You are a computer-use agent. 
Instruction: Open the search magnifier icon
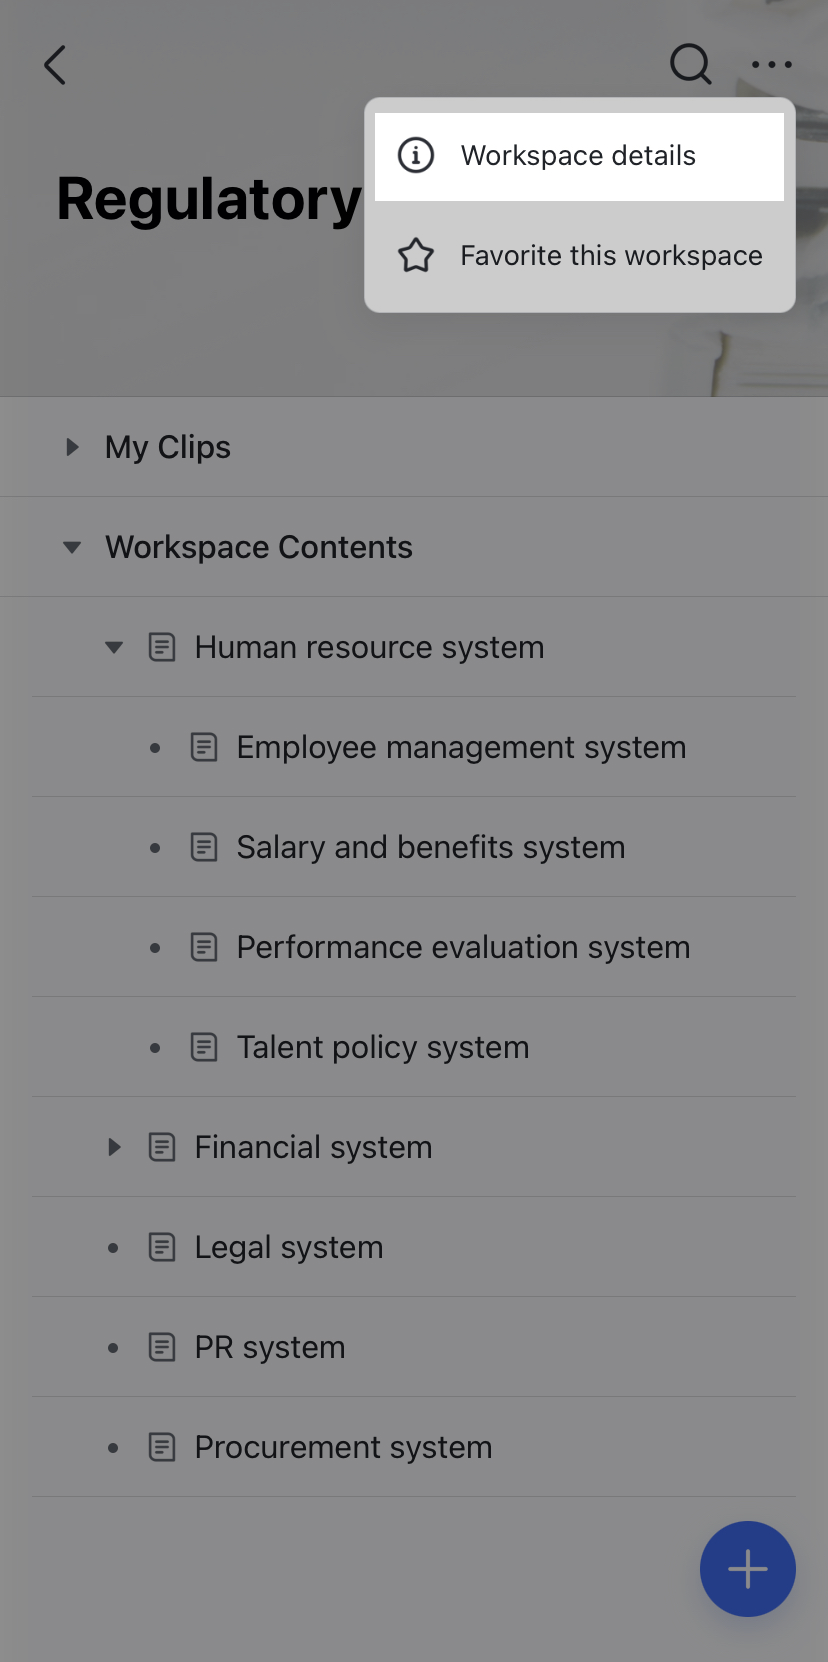(x=690, y=65)
